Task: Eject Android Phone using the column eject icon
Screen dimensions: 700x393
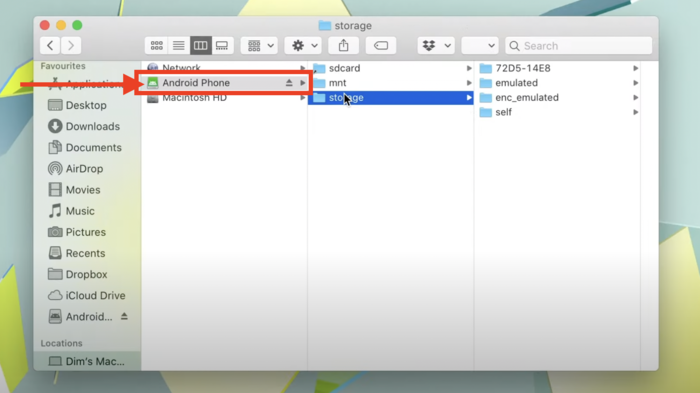Action: [x=289, y=83]
